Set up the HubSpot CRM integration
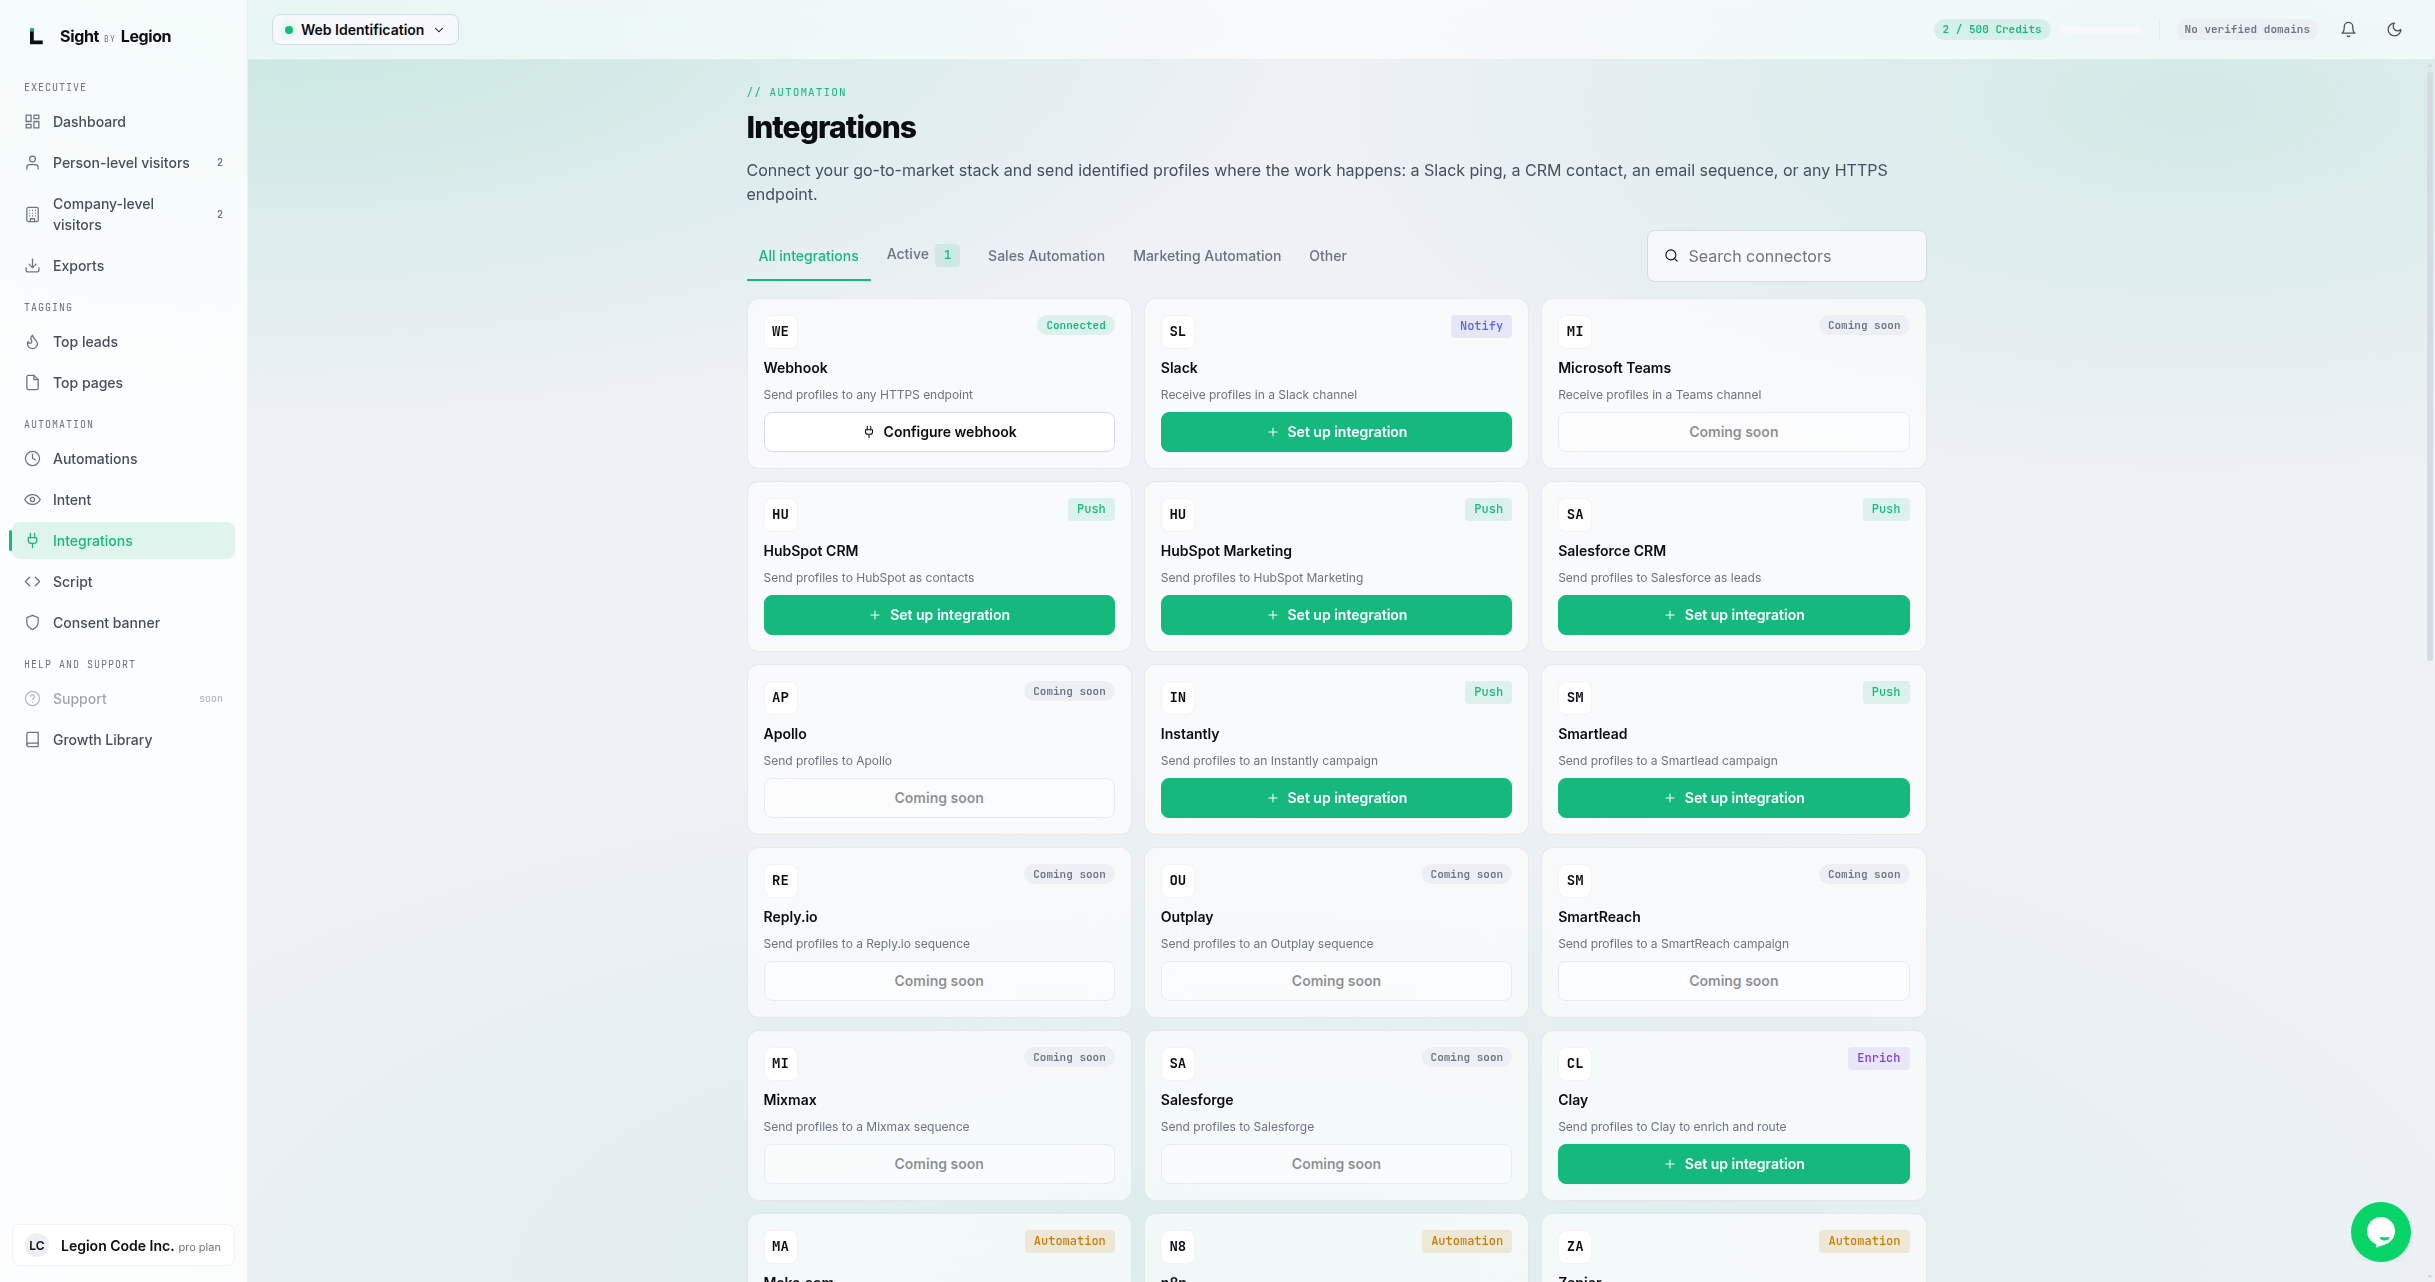The image size is (2435, 1282). click(x=939, y=615)
